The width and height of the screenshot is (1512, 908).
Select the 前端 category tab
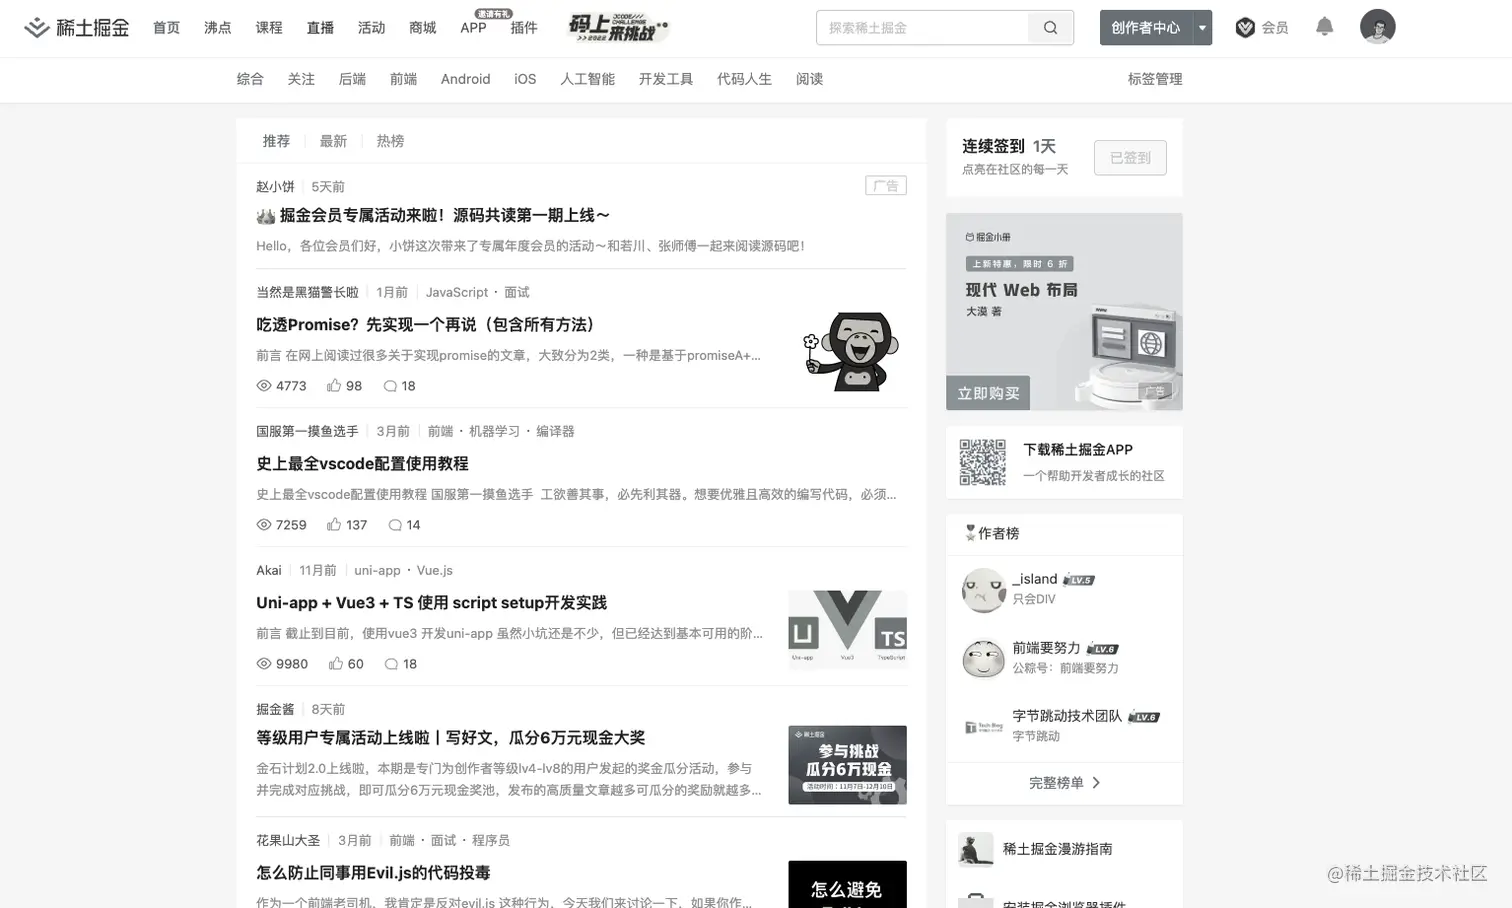(x=403, y=79)
